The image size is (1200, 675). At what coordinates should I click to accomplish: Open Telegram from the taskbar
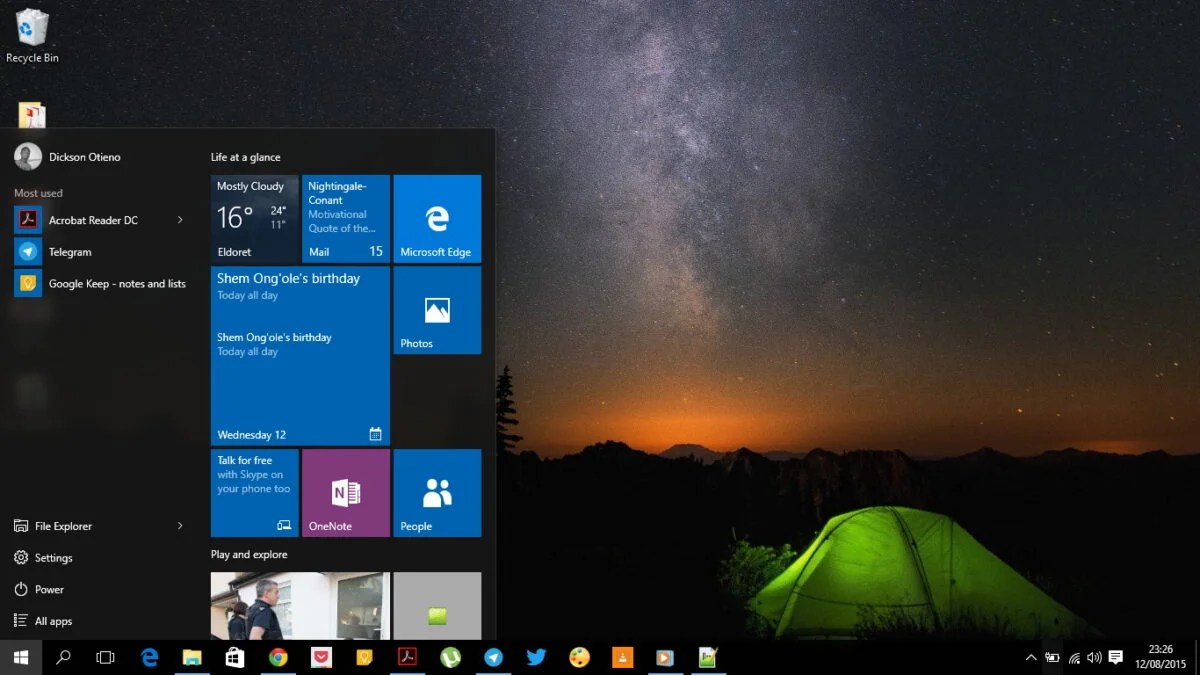click(x=493, y=657)
